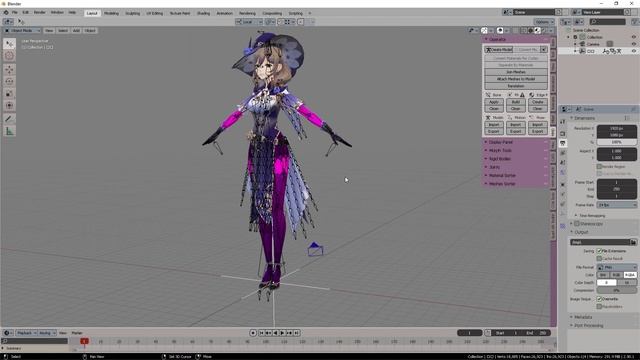Click the auto keying record button
This screenshot has height=360, width=640.
253,333
